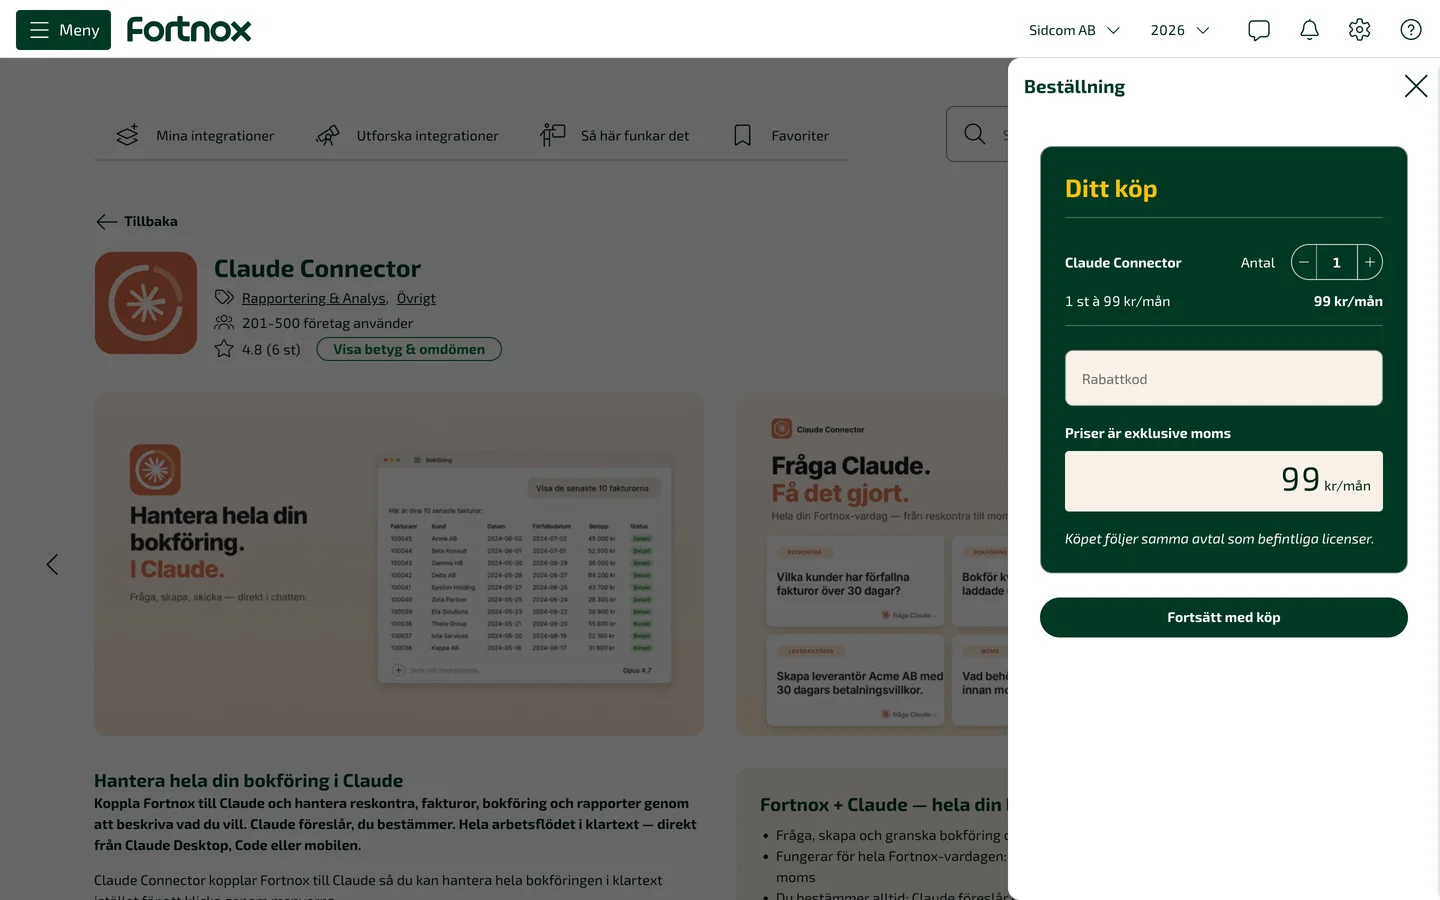Open the Favoriter tab

click(781, 135)
